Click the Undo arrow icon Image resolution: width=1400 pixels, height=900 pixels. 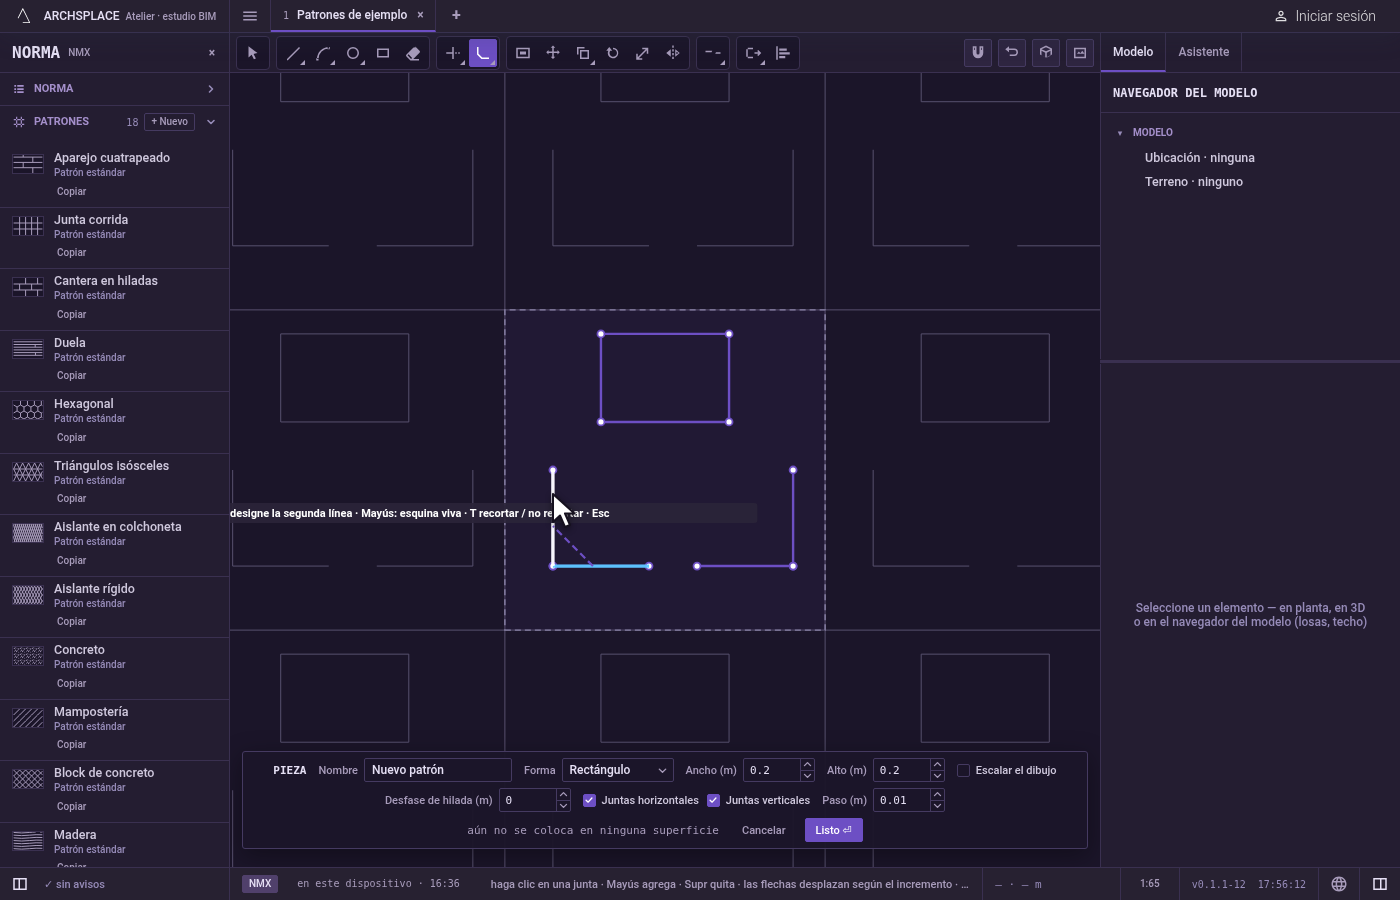click(1012, 53)
